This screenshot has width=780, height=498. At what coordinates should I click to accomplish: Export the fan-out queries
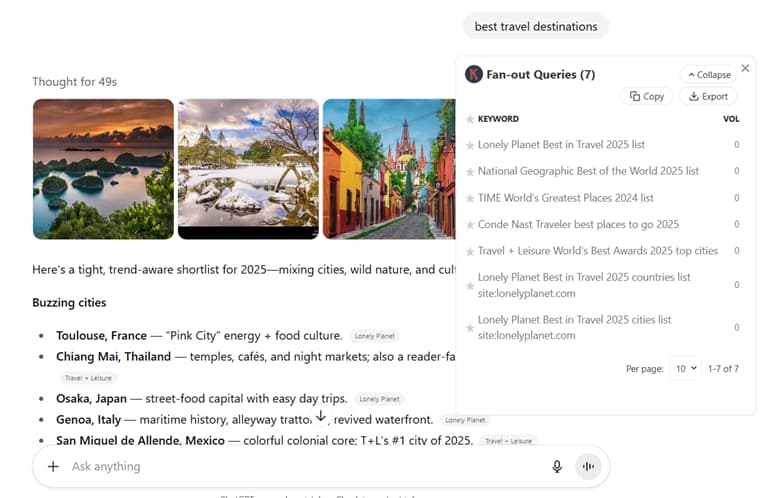pos(708,96)
